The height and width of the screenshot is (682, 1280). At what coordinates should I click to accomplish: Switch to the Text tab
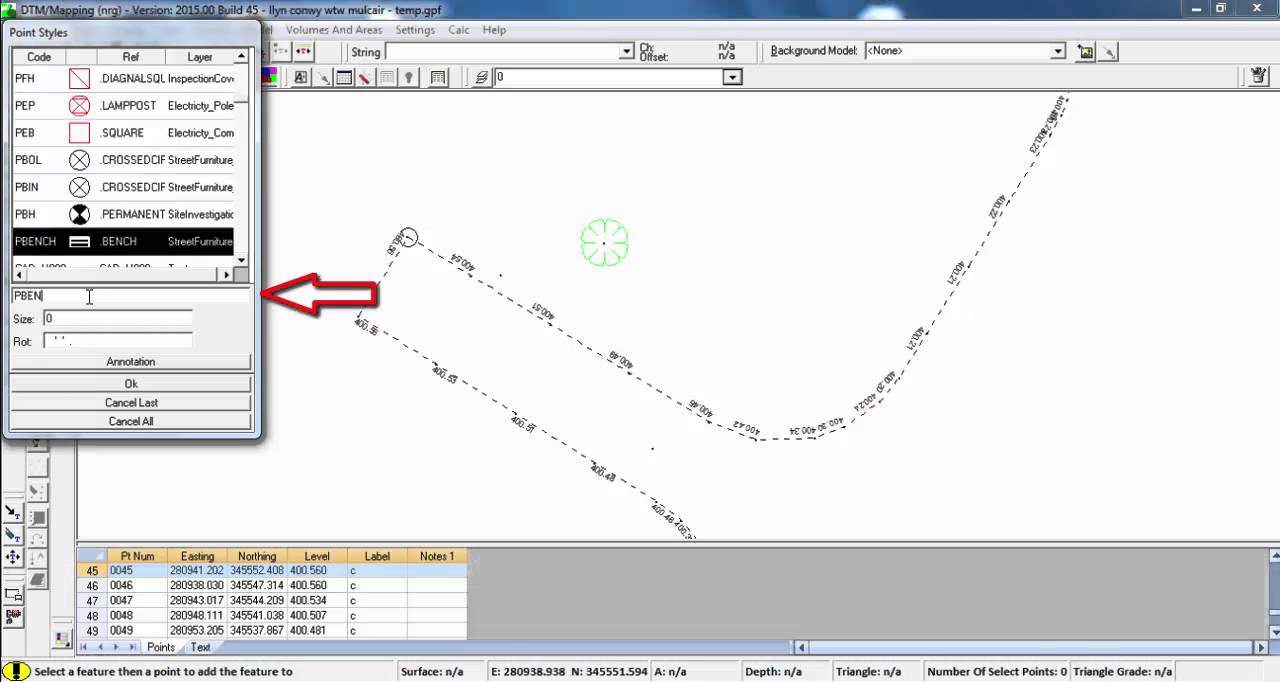200,647
